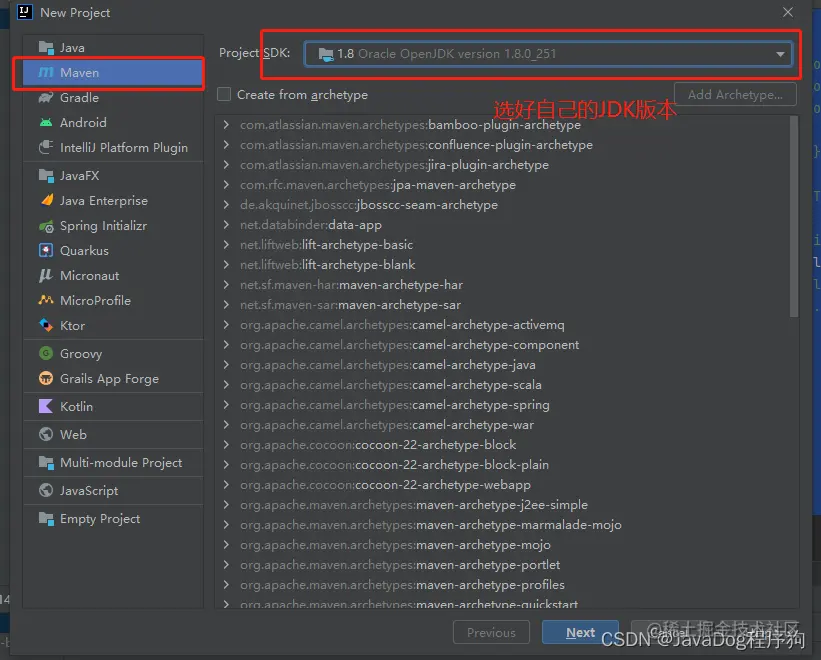
Task: Select Spring Initializr project type
Action: [x=113, y=226]
